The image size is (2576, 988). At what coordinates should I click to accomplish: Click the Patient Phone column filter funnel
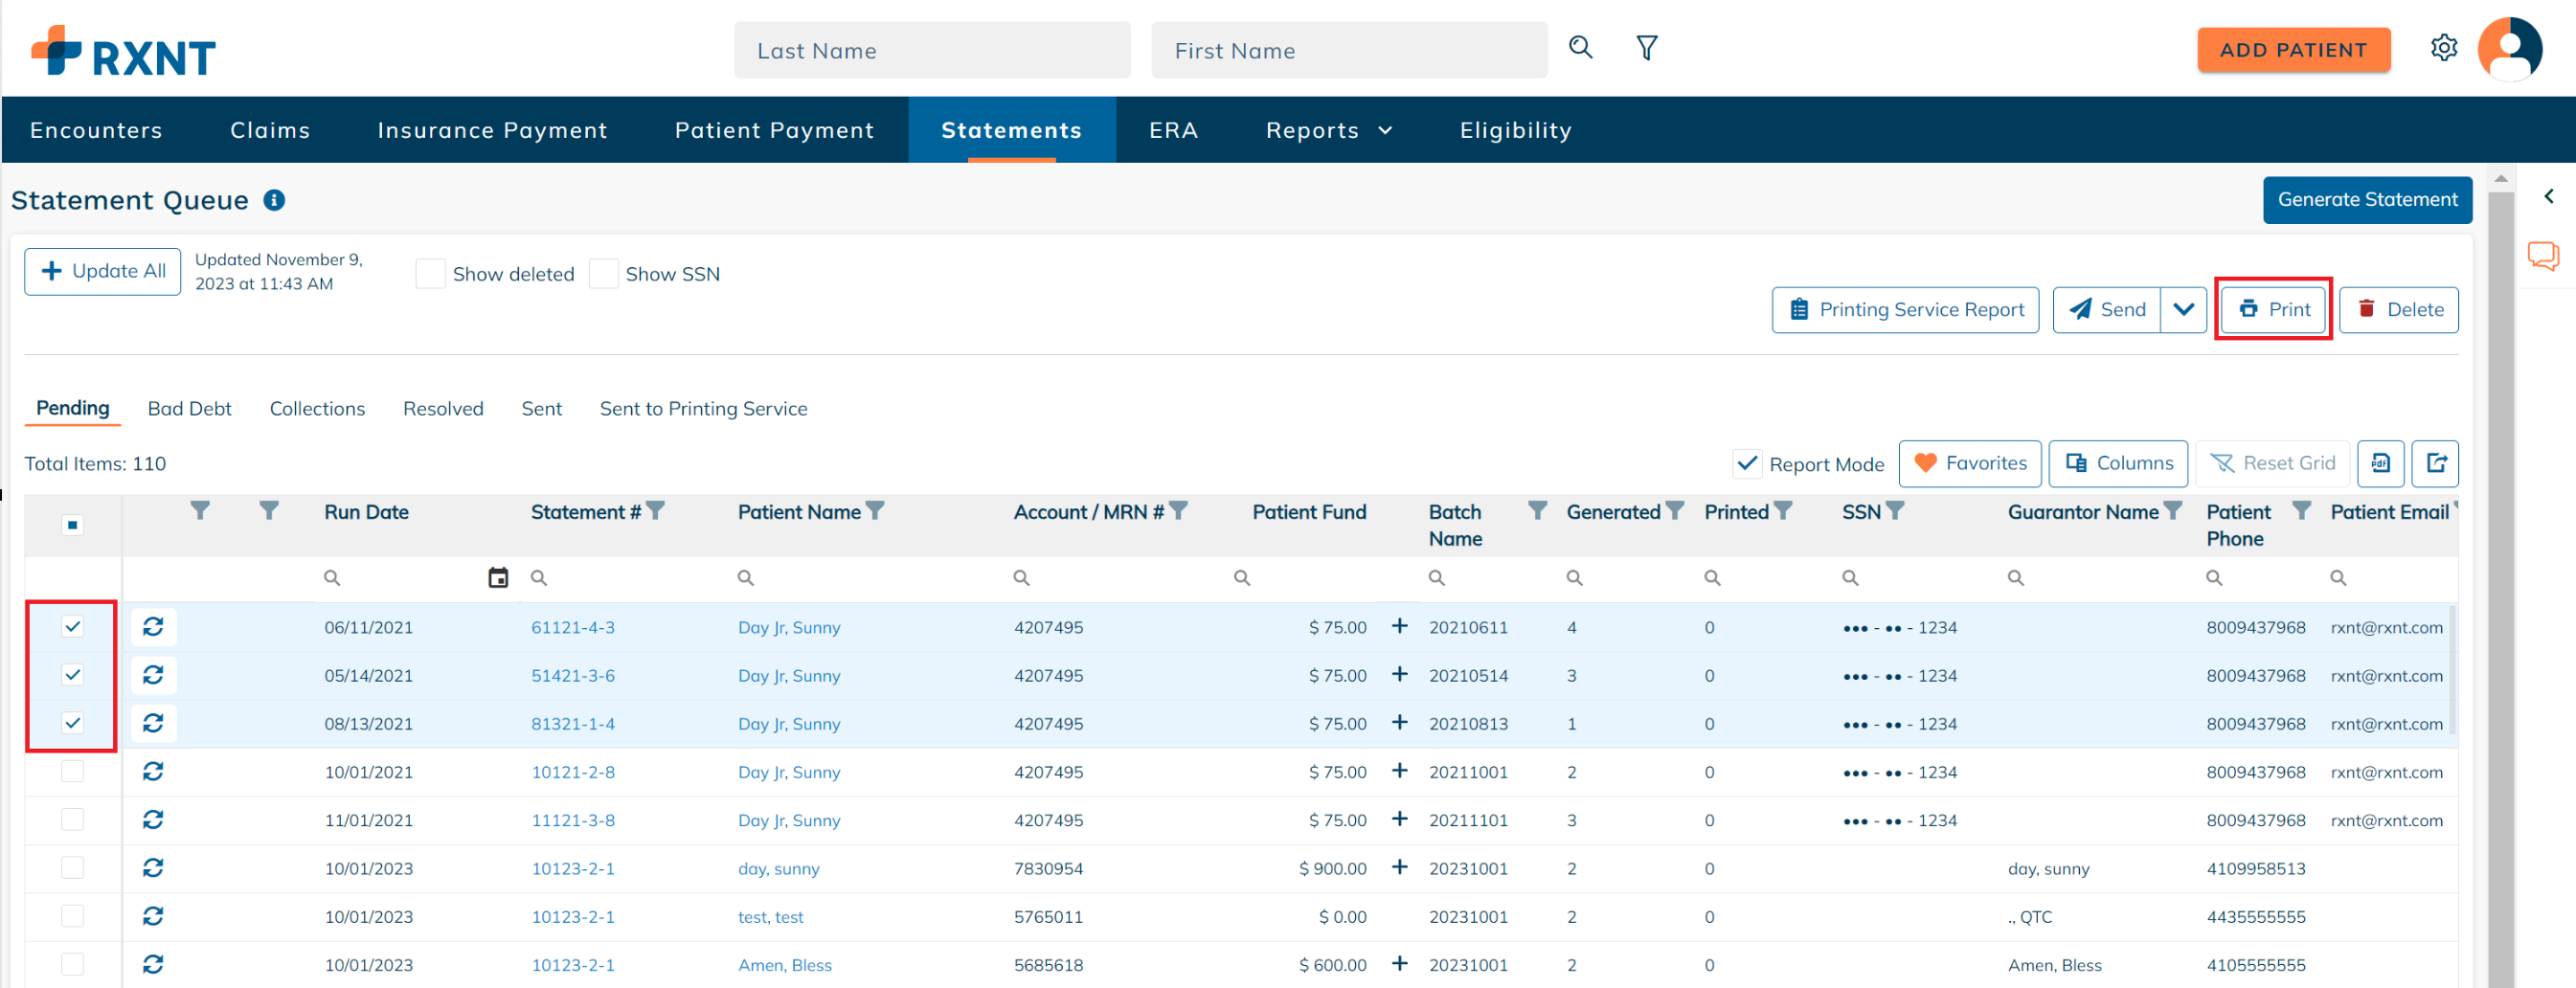pyautogui.click(x=2302, y=511)
